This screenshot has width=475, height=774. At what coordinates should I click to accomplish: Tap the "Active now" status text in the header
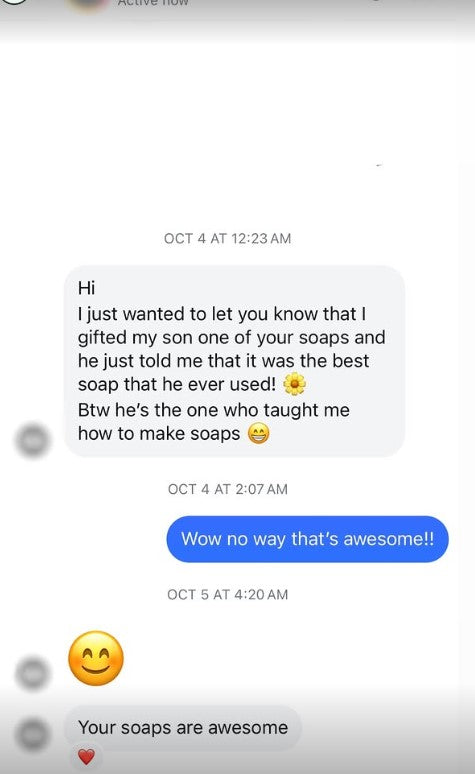tap(153, 3)
